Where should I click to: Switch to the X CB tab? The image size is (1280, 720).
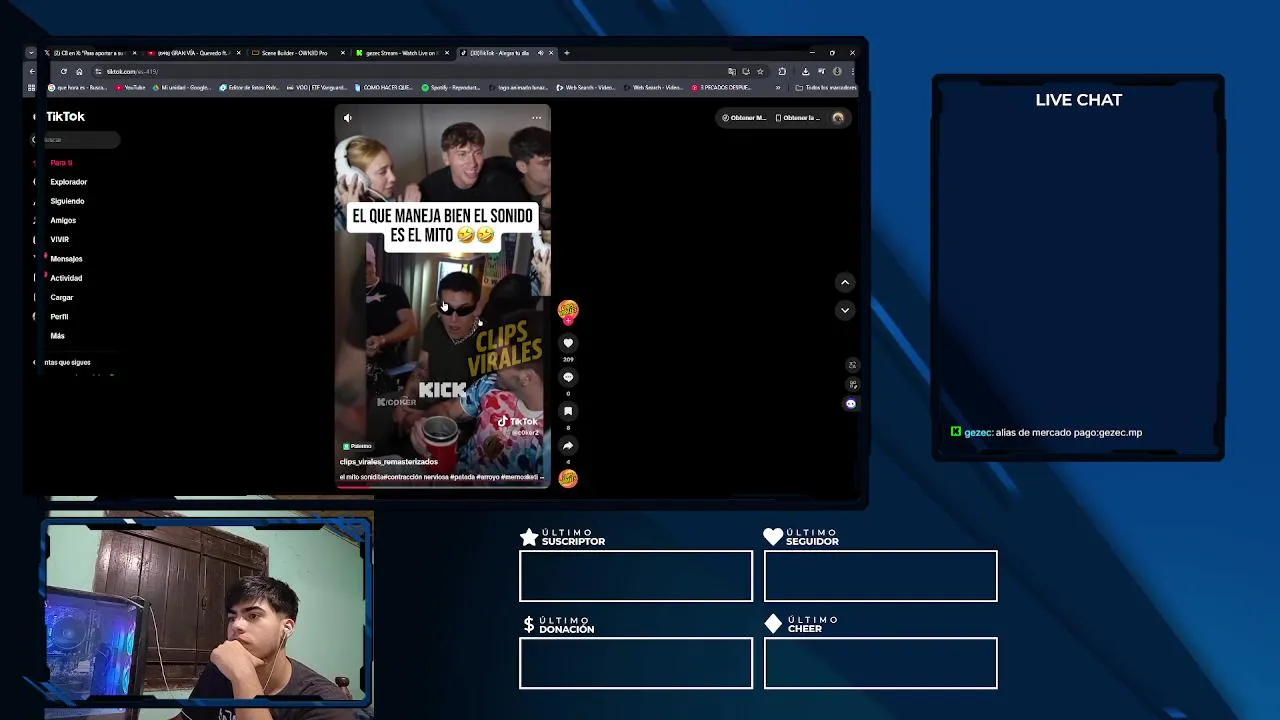90,53
